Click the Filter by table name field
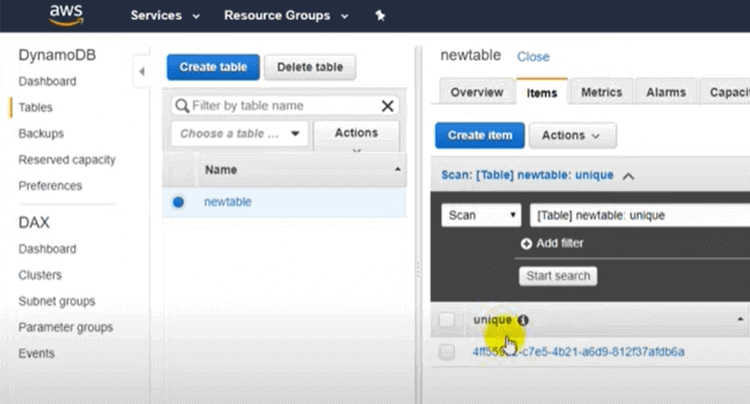Image resolution: width=750 pixels, height=404 pixels. [x=285, y=106]
